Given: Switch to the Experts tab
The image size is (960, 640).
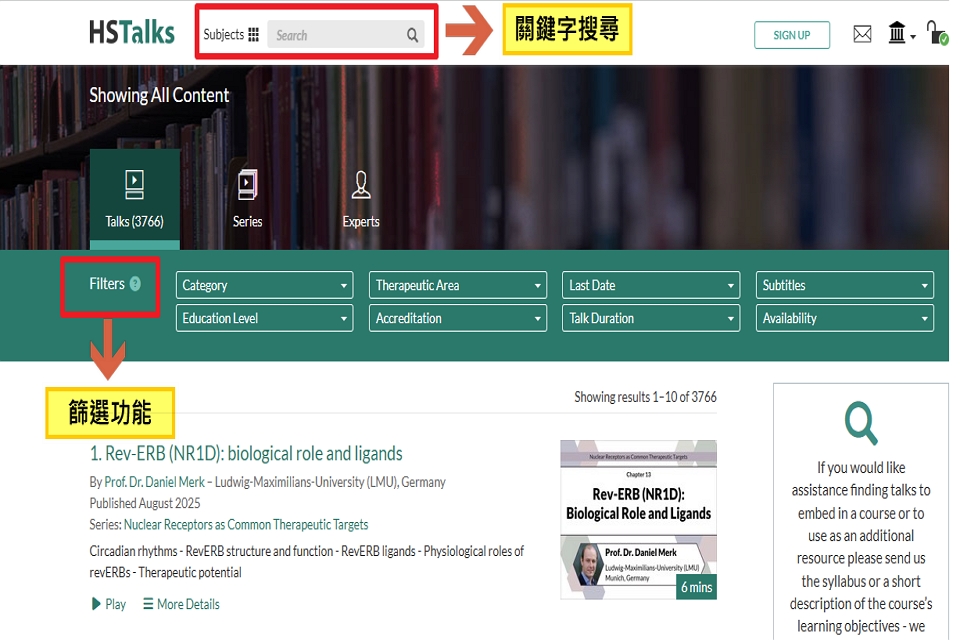Looking at the screenshot, I should [x=361, y=199].
